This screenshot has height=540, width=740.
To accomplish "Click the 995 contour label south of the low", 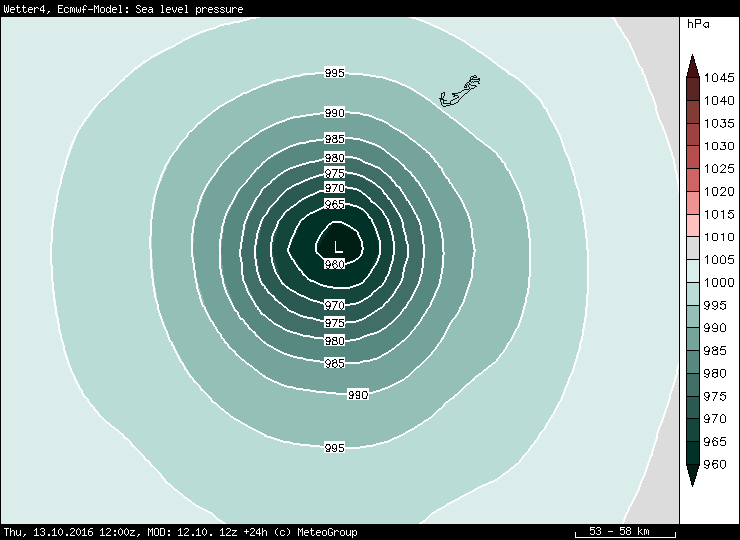I will 335,447.
